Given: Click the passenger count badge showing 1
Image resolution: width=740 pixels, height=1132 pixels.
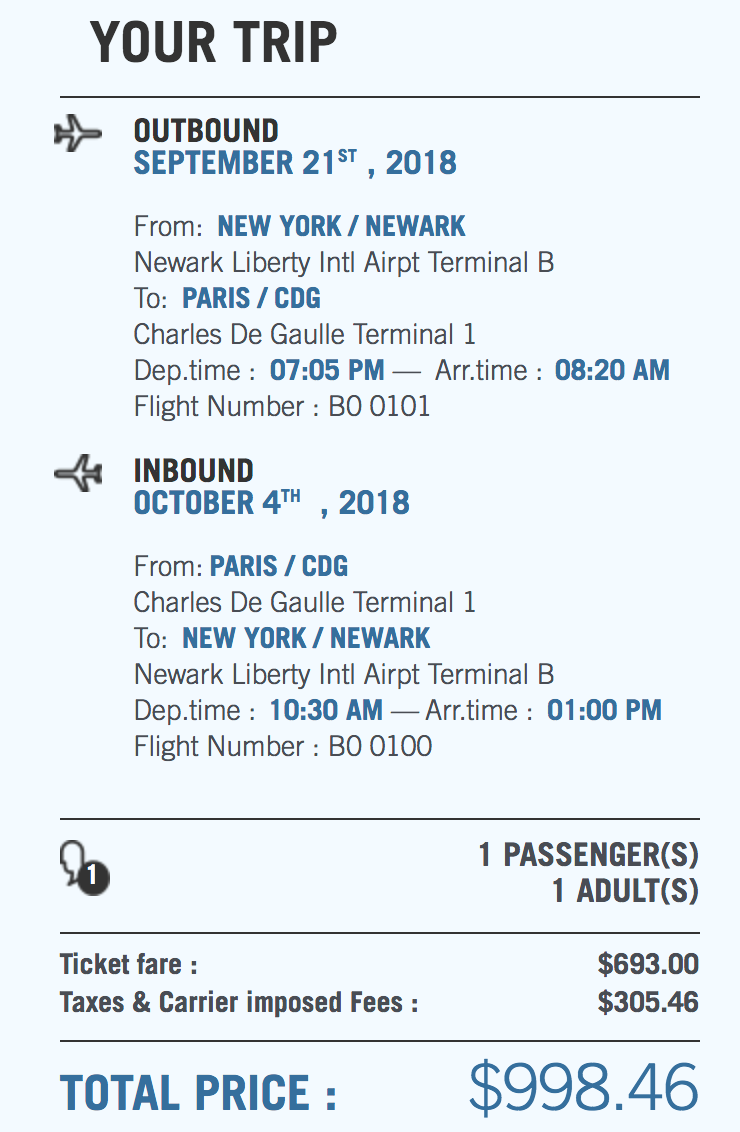Looking at the screenshot, I should point(92,877).
